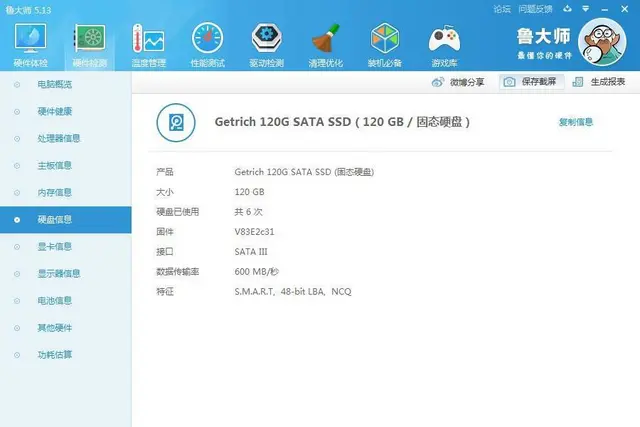Click the Weibo share icon

tap(438, 82)
